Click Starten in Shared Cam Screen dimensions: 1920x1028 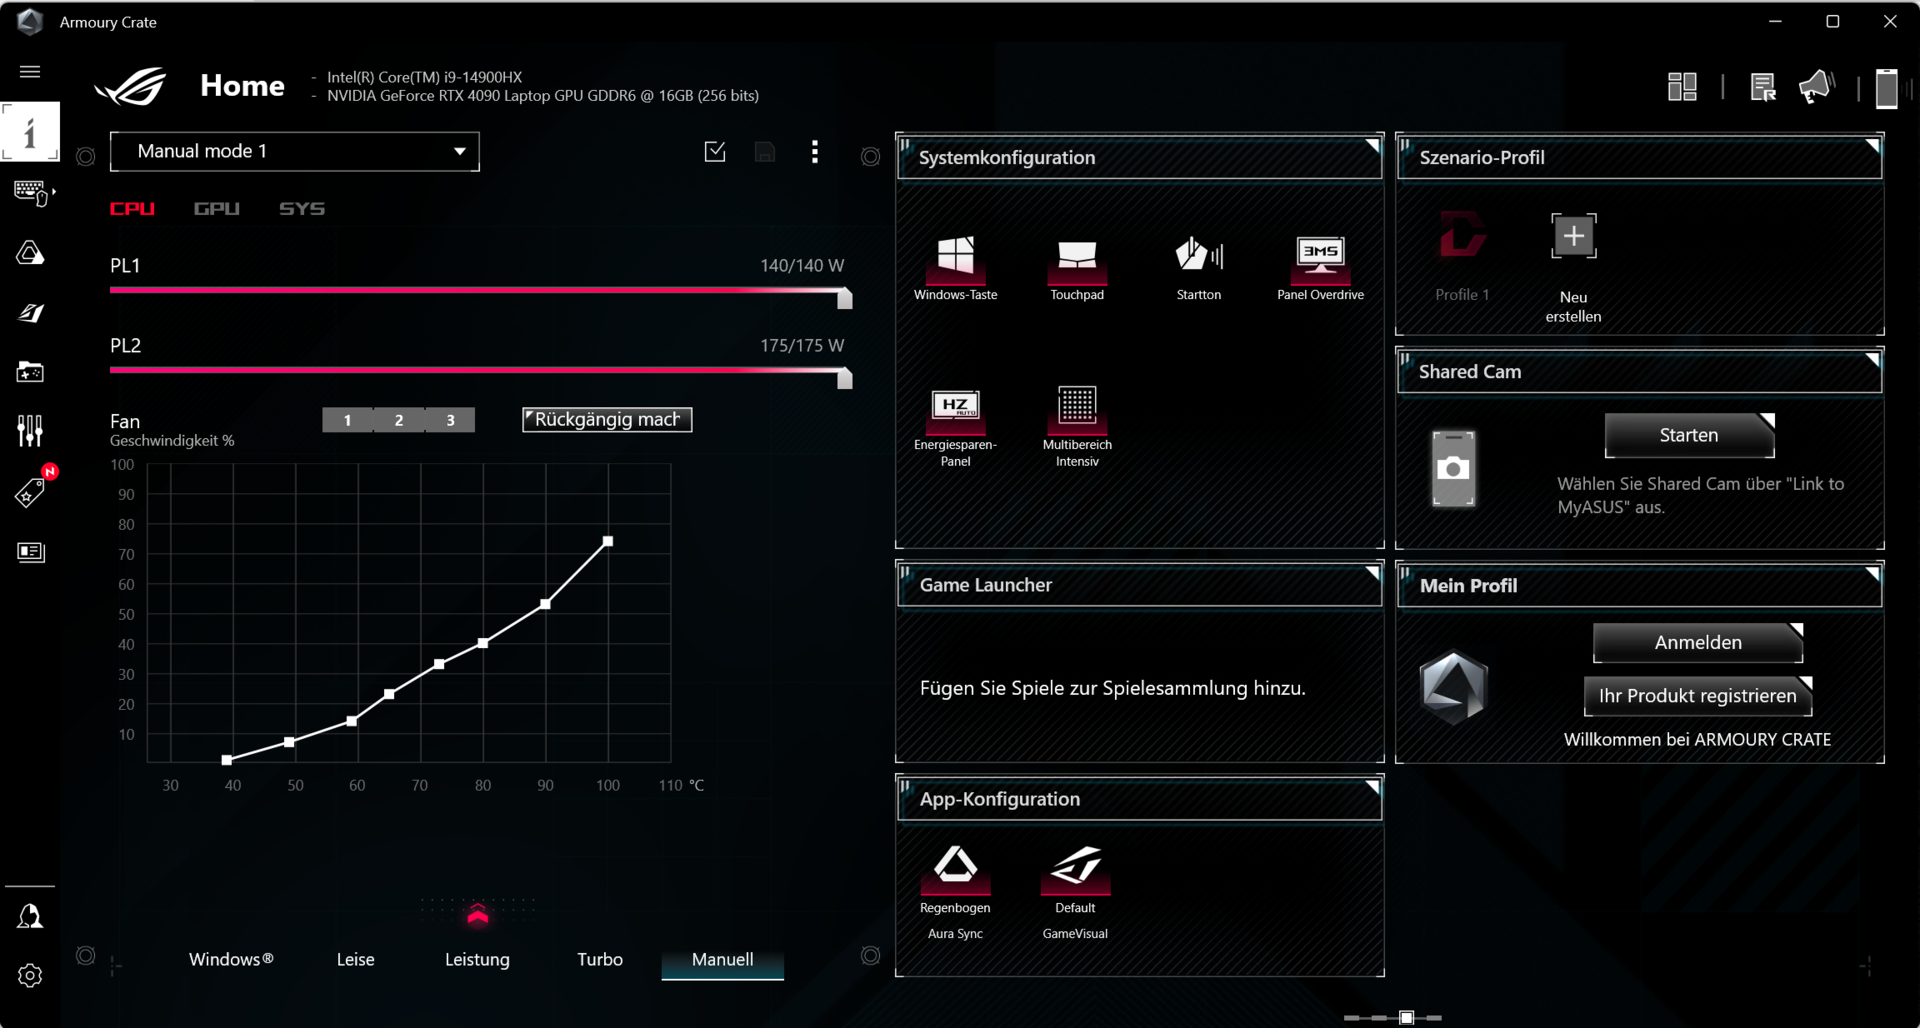coord(1689,435)
